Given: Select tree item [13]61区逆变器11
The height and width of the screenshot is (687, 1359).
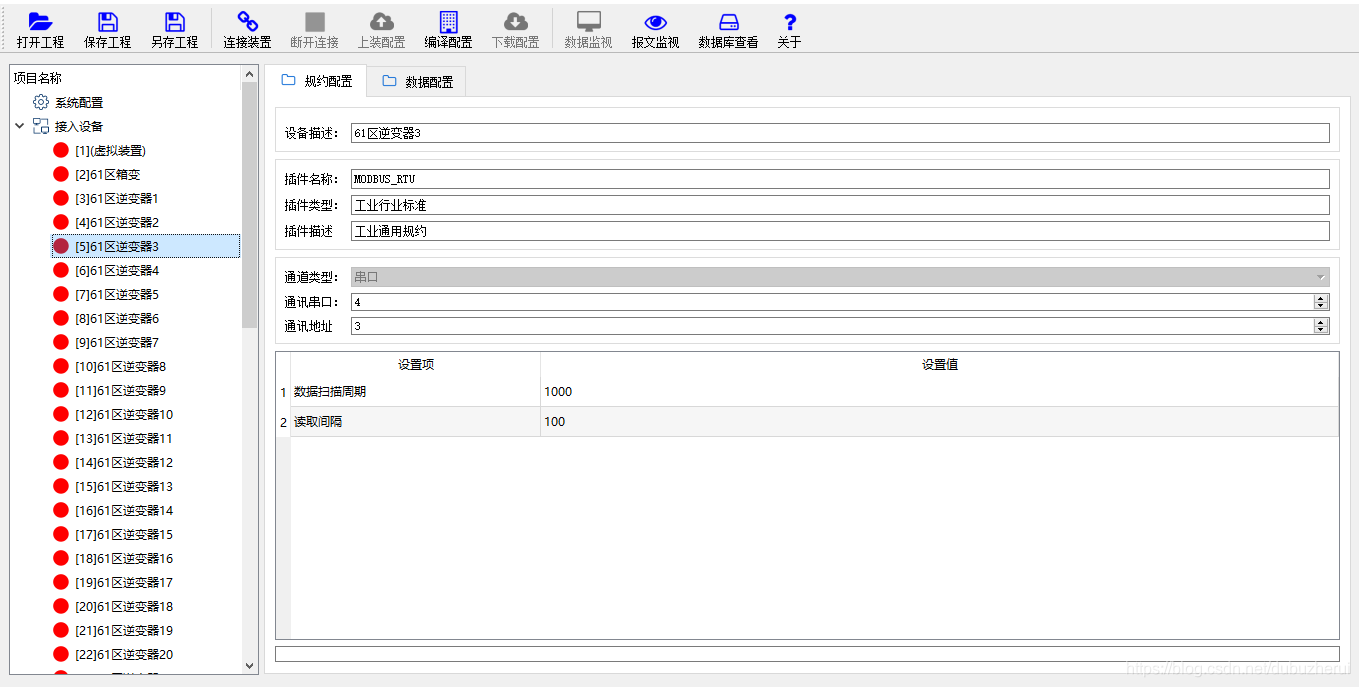Looking at the screenshot, I should [x=124, y=438].
